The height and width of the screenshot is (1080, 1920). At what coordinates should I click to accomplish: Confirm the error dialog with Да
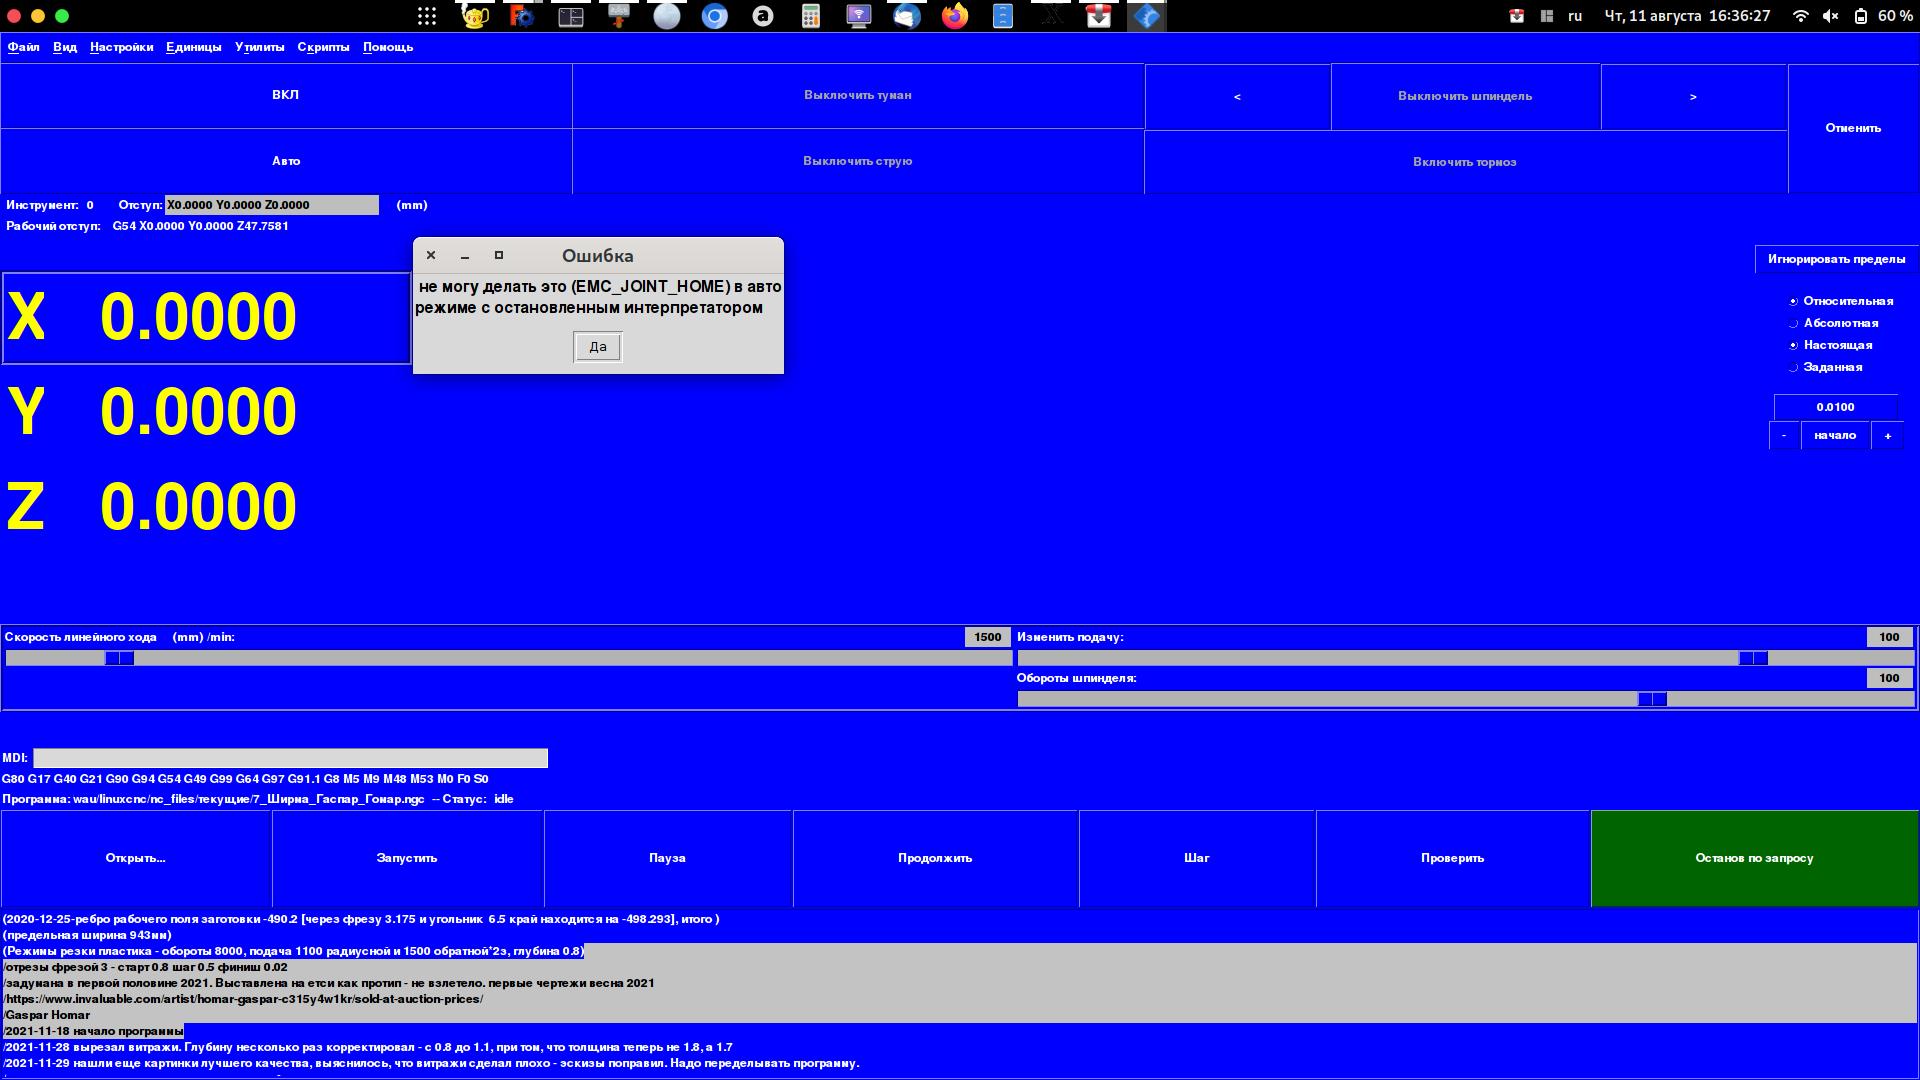[x=597, y=347]
